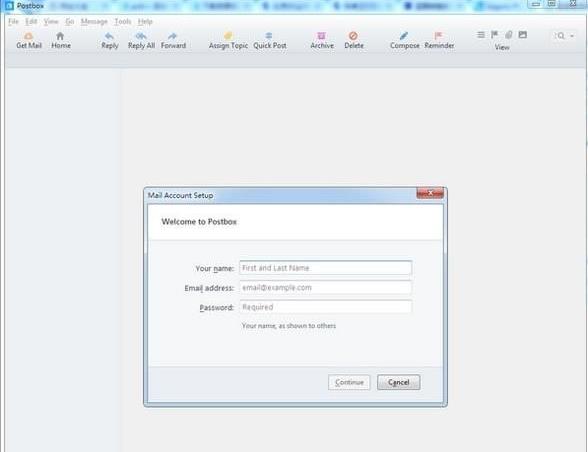Select the Reply All icon
The width and height of the screenshot is (588, 452).
pyautogui.click(x=141, y=36)
